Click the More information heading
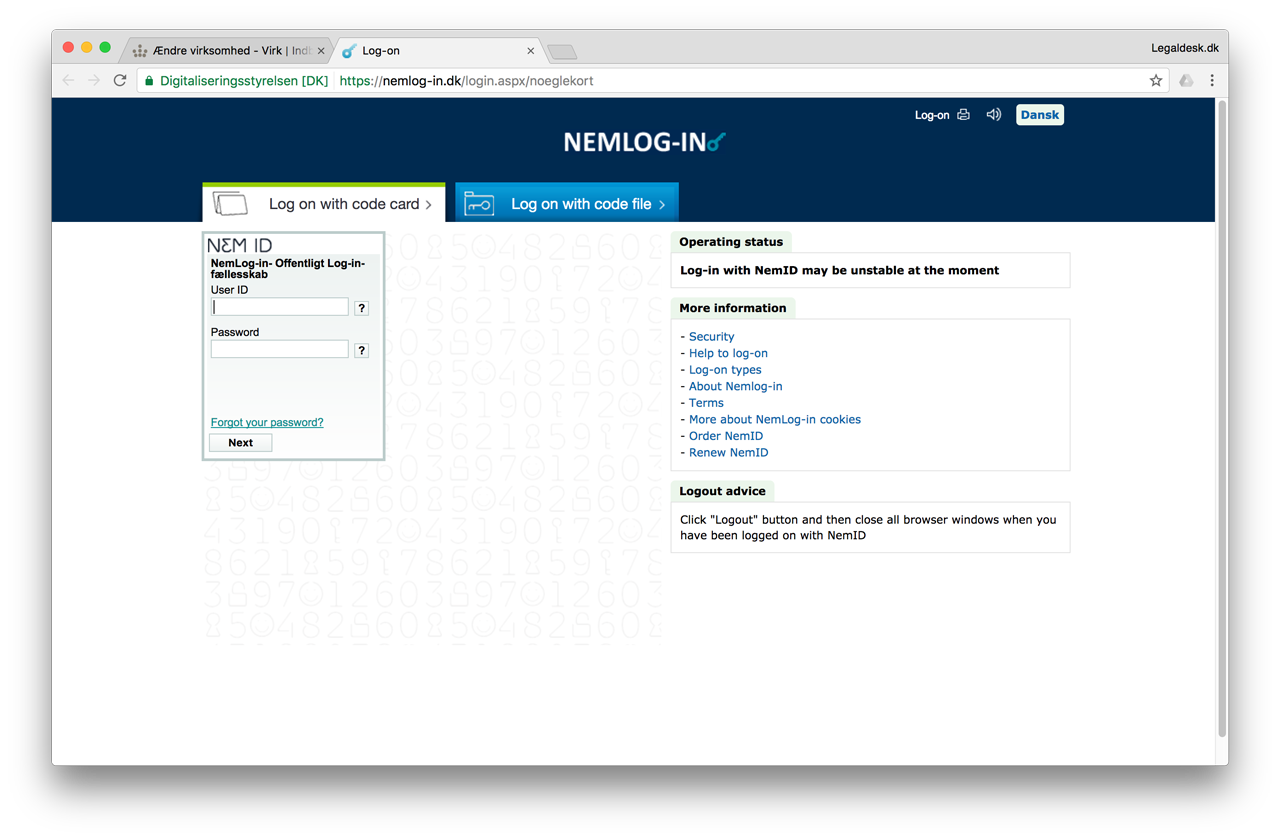 pos(733,308)
